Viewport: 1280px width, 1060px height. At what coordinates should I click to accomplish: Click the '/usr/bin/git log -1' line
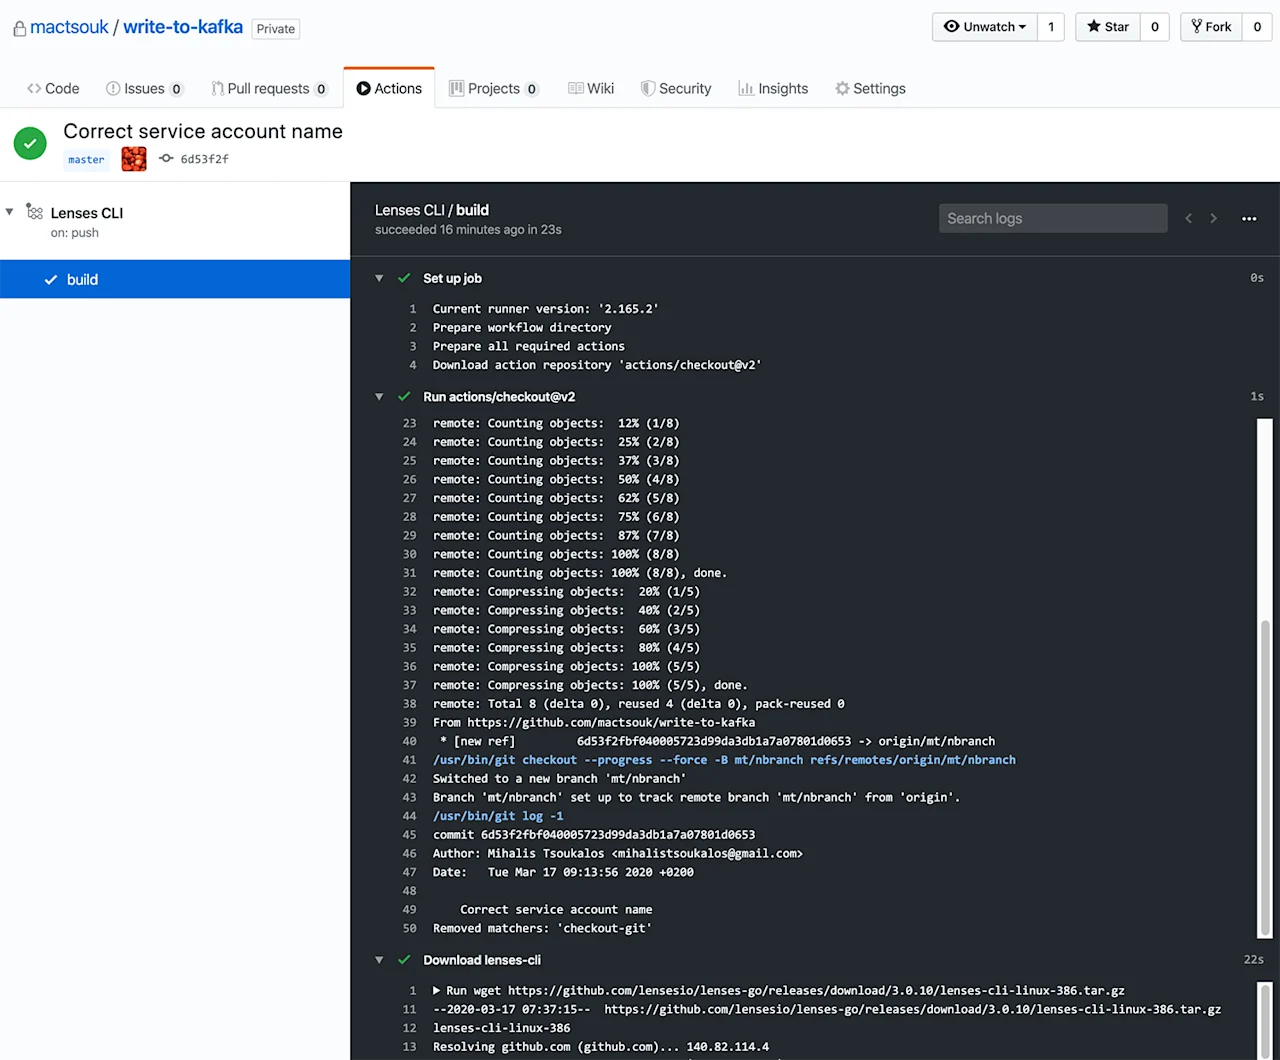point(498,816)
